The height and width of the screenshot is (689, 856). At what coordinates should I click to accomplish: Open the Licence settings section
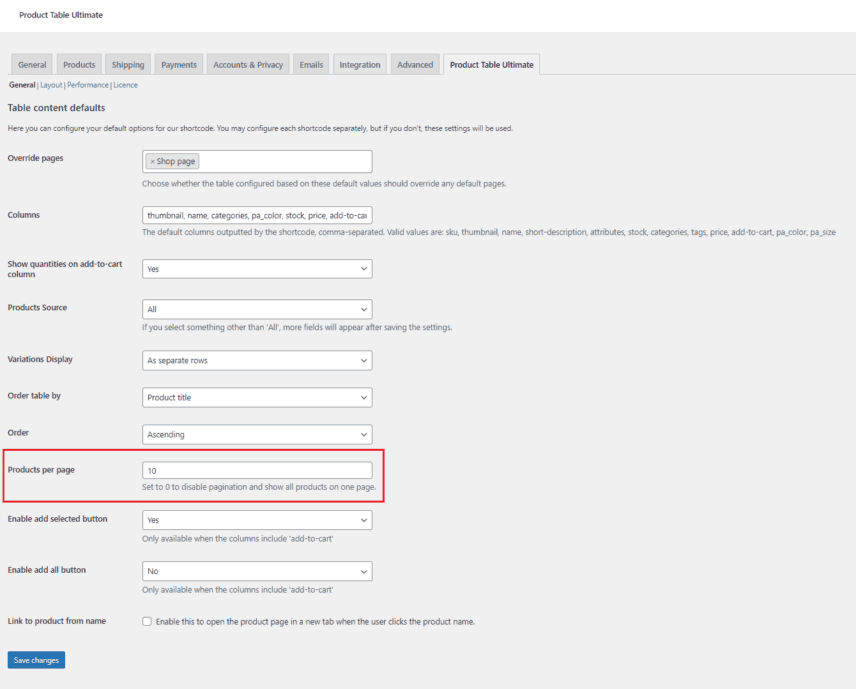pos(125,85)
